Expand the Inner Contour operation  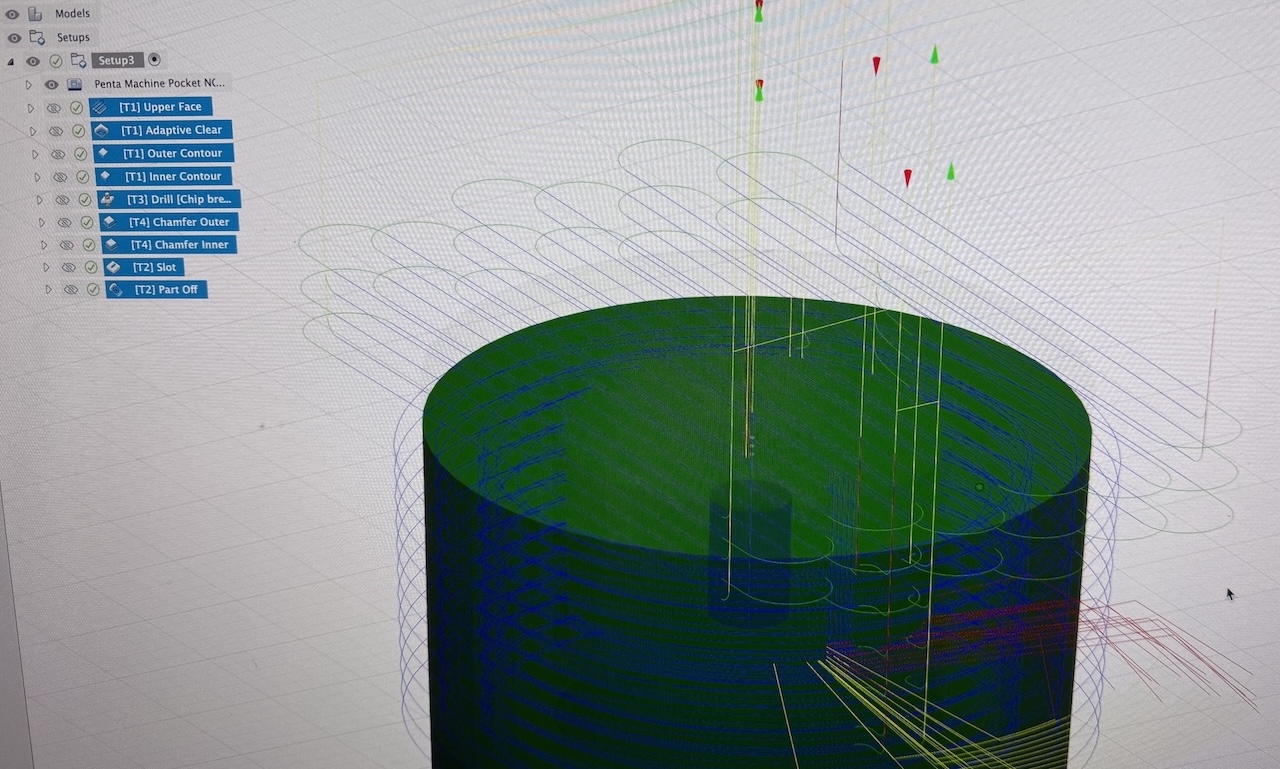pos(37,177)
